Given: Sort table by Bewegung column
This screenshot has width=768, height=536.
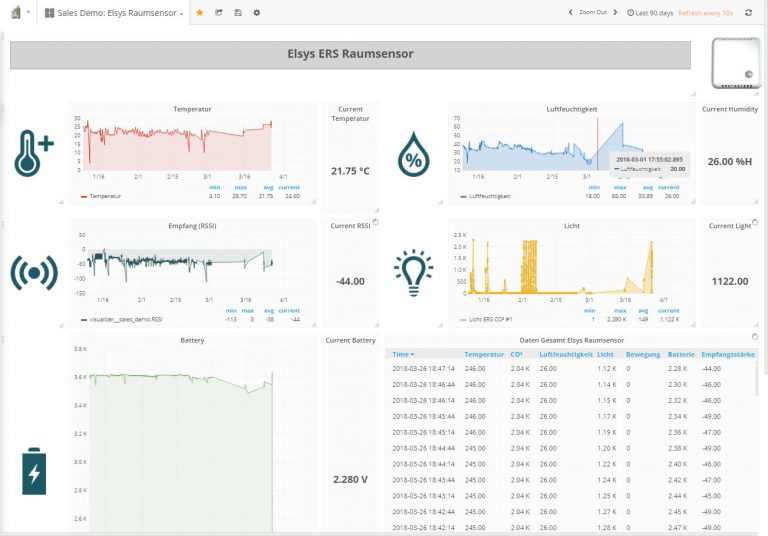Looking at the screenshot, I should [643, 354].
